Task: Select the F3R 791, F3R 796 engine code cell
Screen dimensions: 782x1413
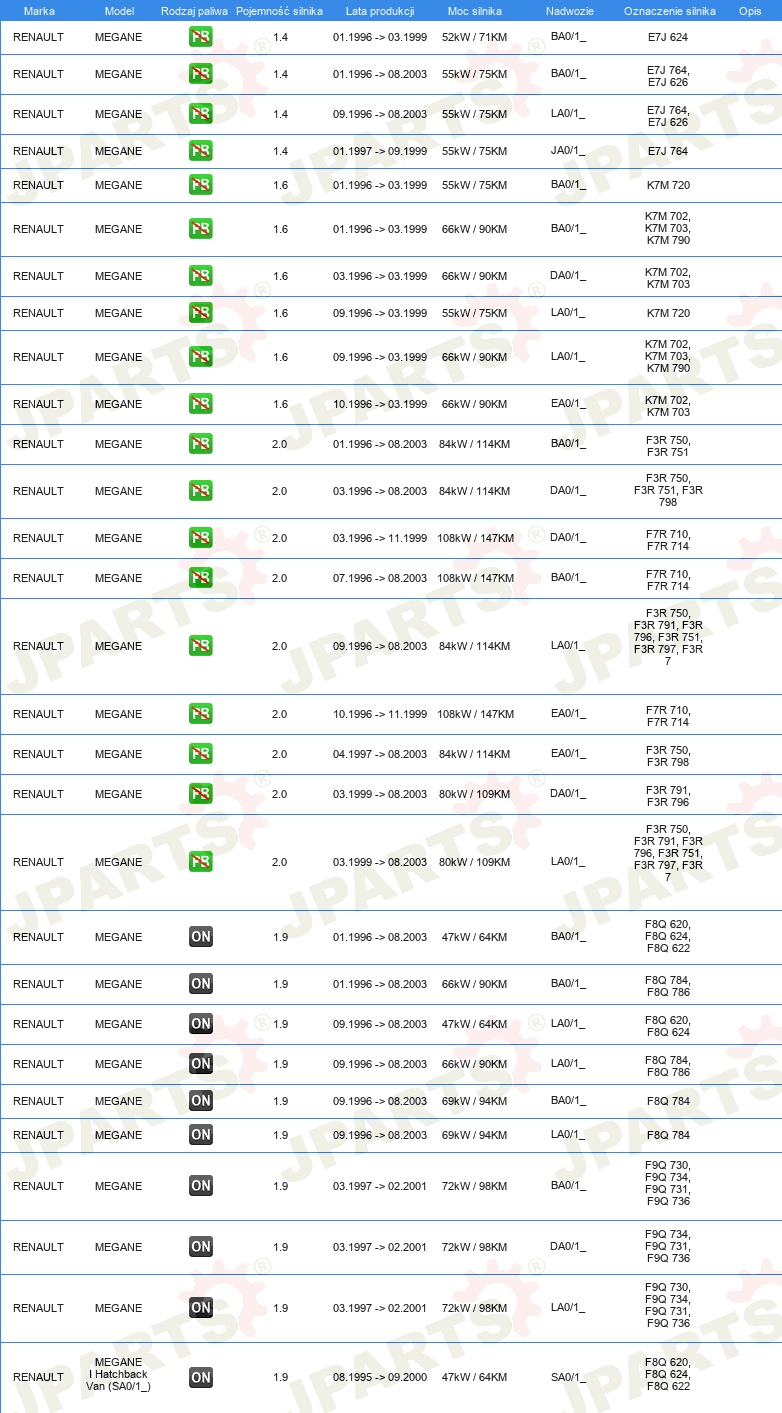Action: [668, 796]
